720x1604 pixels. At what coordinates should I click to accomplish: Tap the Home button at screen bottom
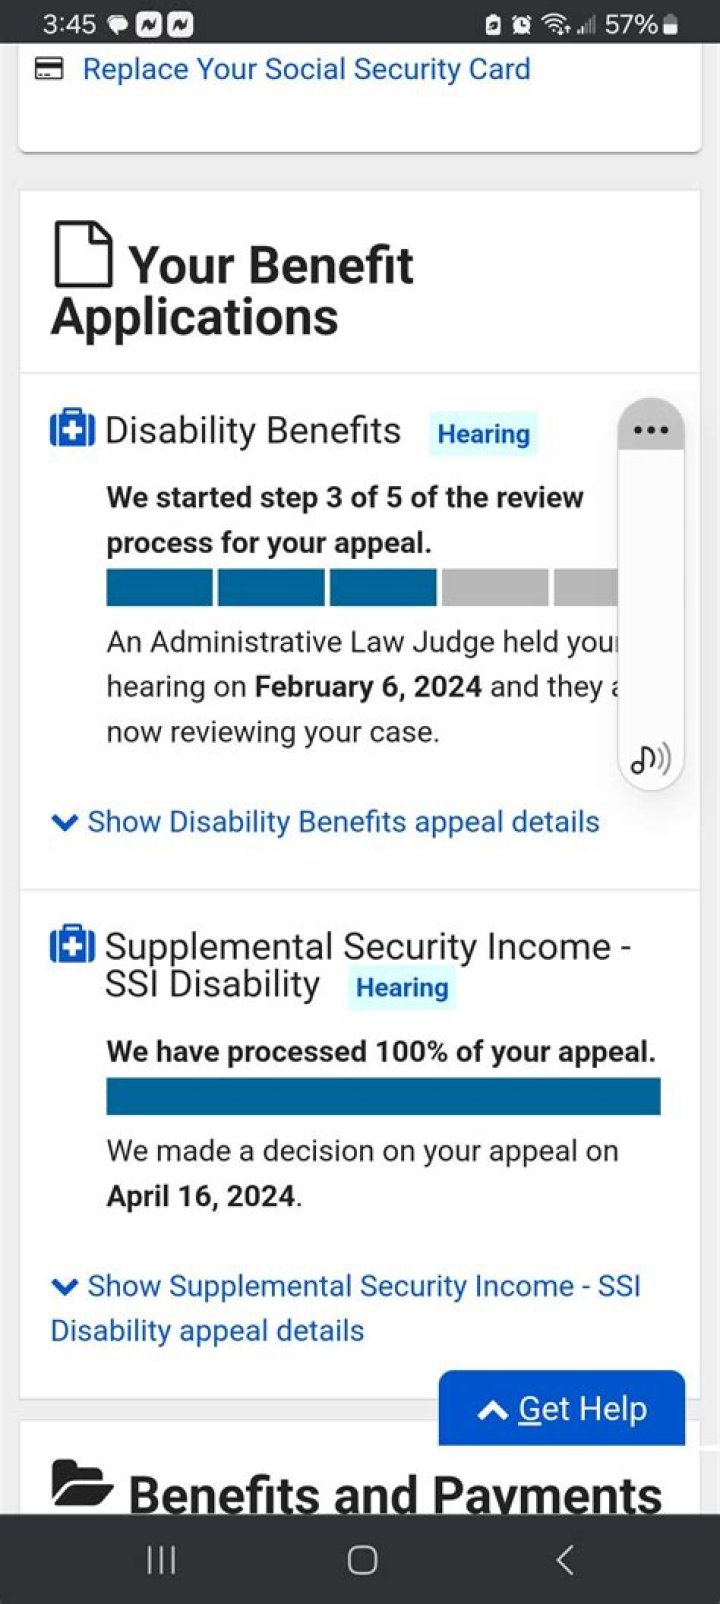360,1558
